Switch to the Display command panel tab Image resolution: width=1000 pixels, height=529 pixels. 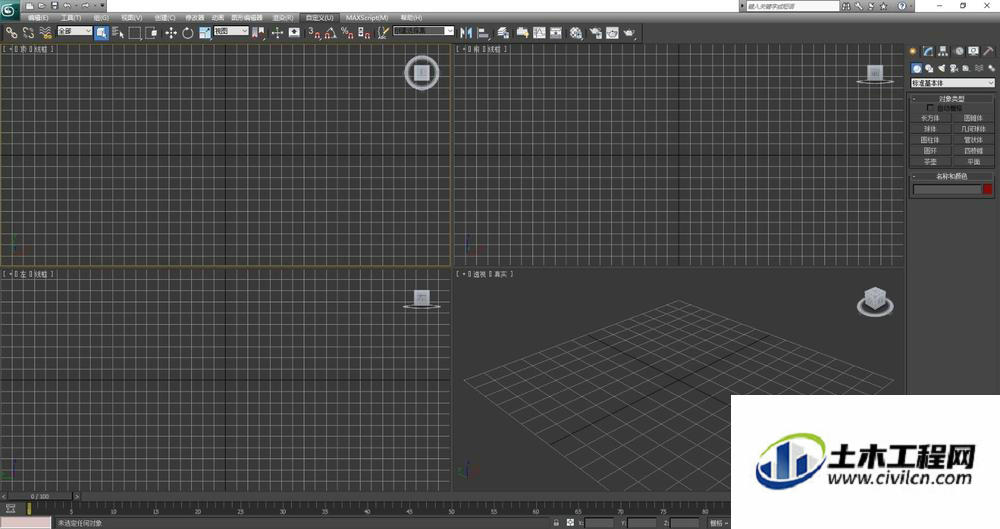coord(973,51)
